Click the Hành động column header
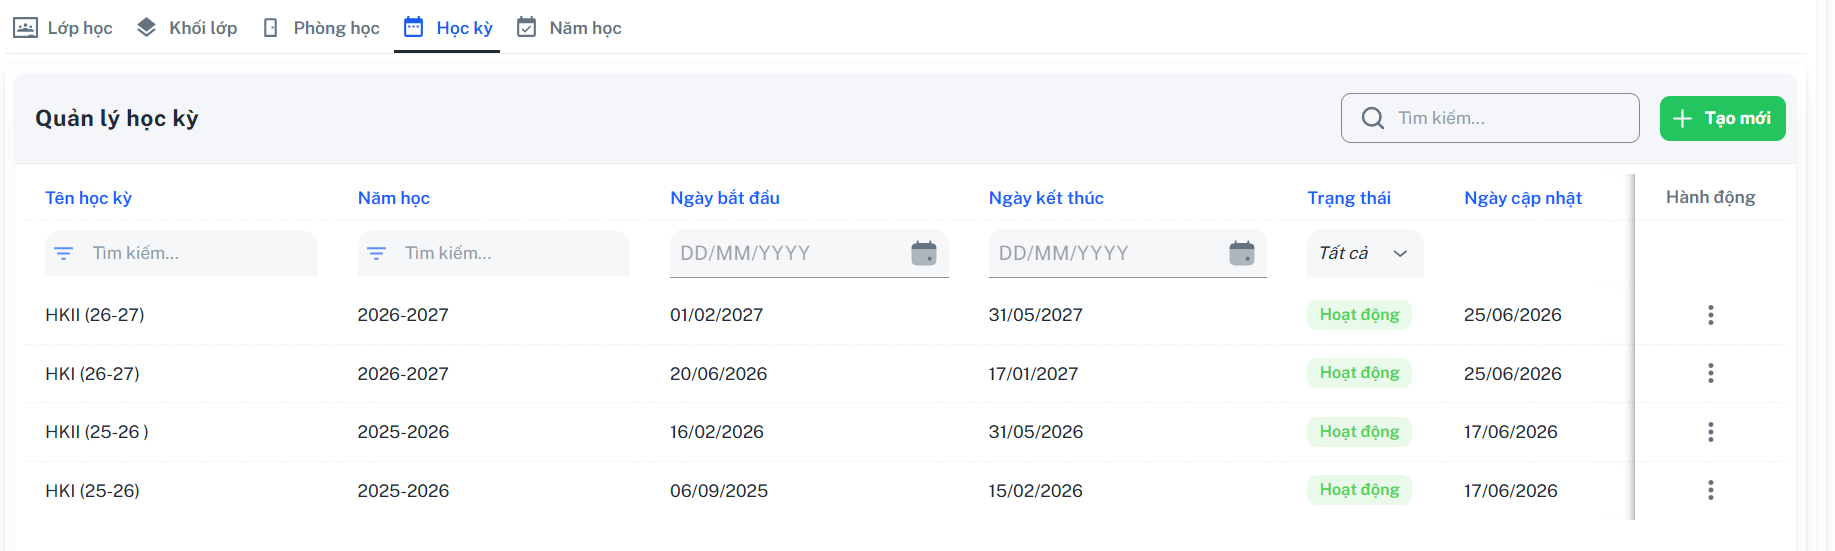Viewport: 1835px width, 551px height. [1710, 197]
